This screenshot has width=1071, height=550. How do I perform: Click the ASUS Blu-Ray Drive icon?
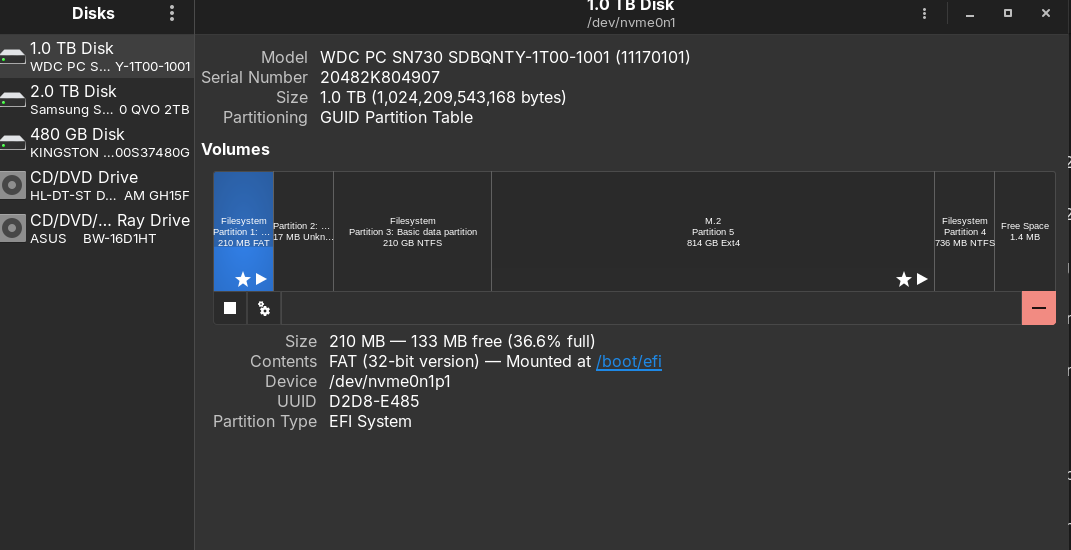(x=13, y=229)
